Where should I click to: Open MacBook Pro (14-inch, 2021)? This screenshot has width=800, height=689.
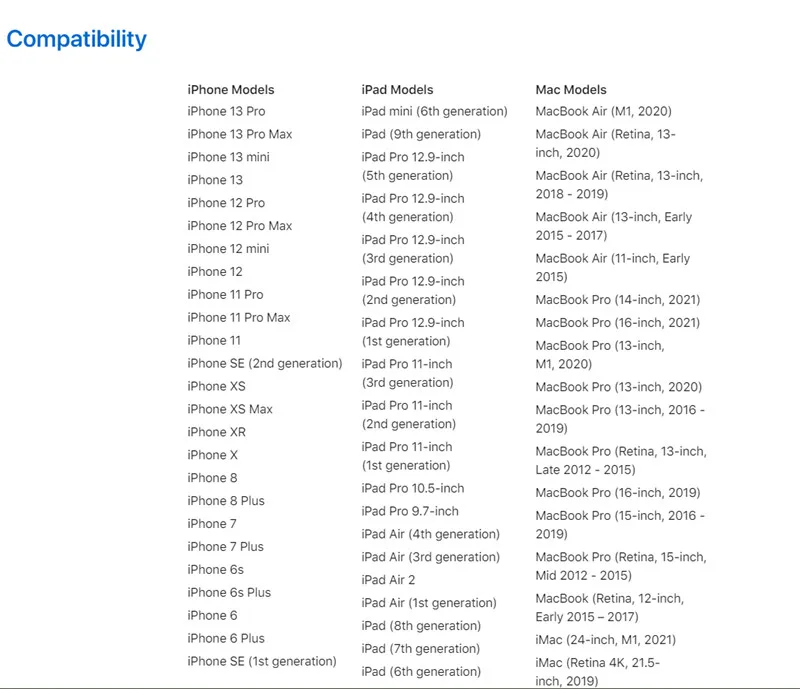(x=618, y=300)
